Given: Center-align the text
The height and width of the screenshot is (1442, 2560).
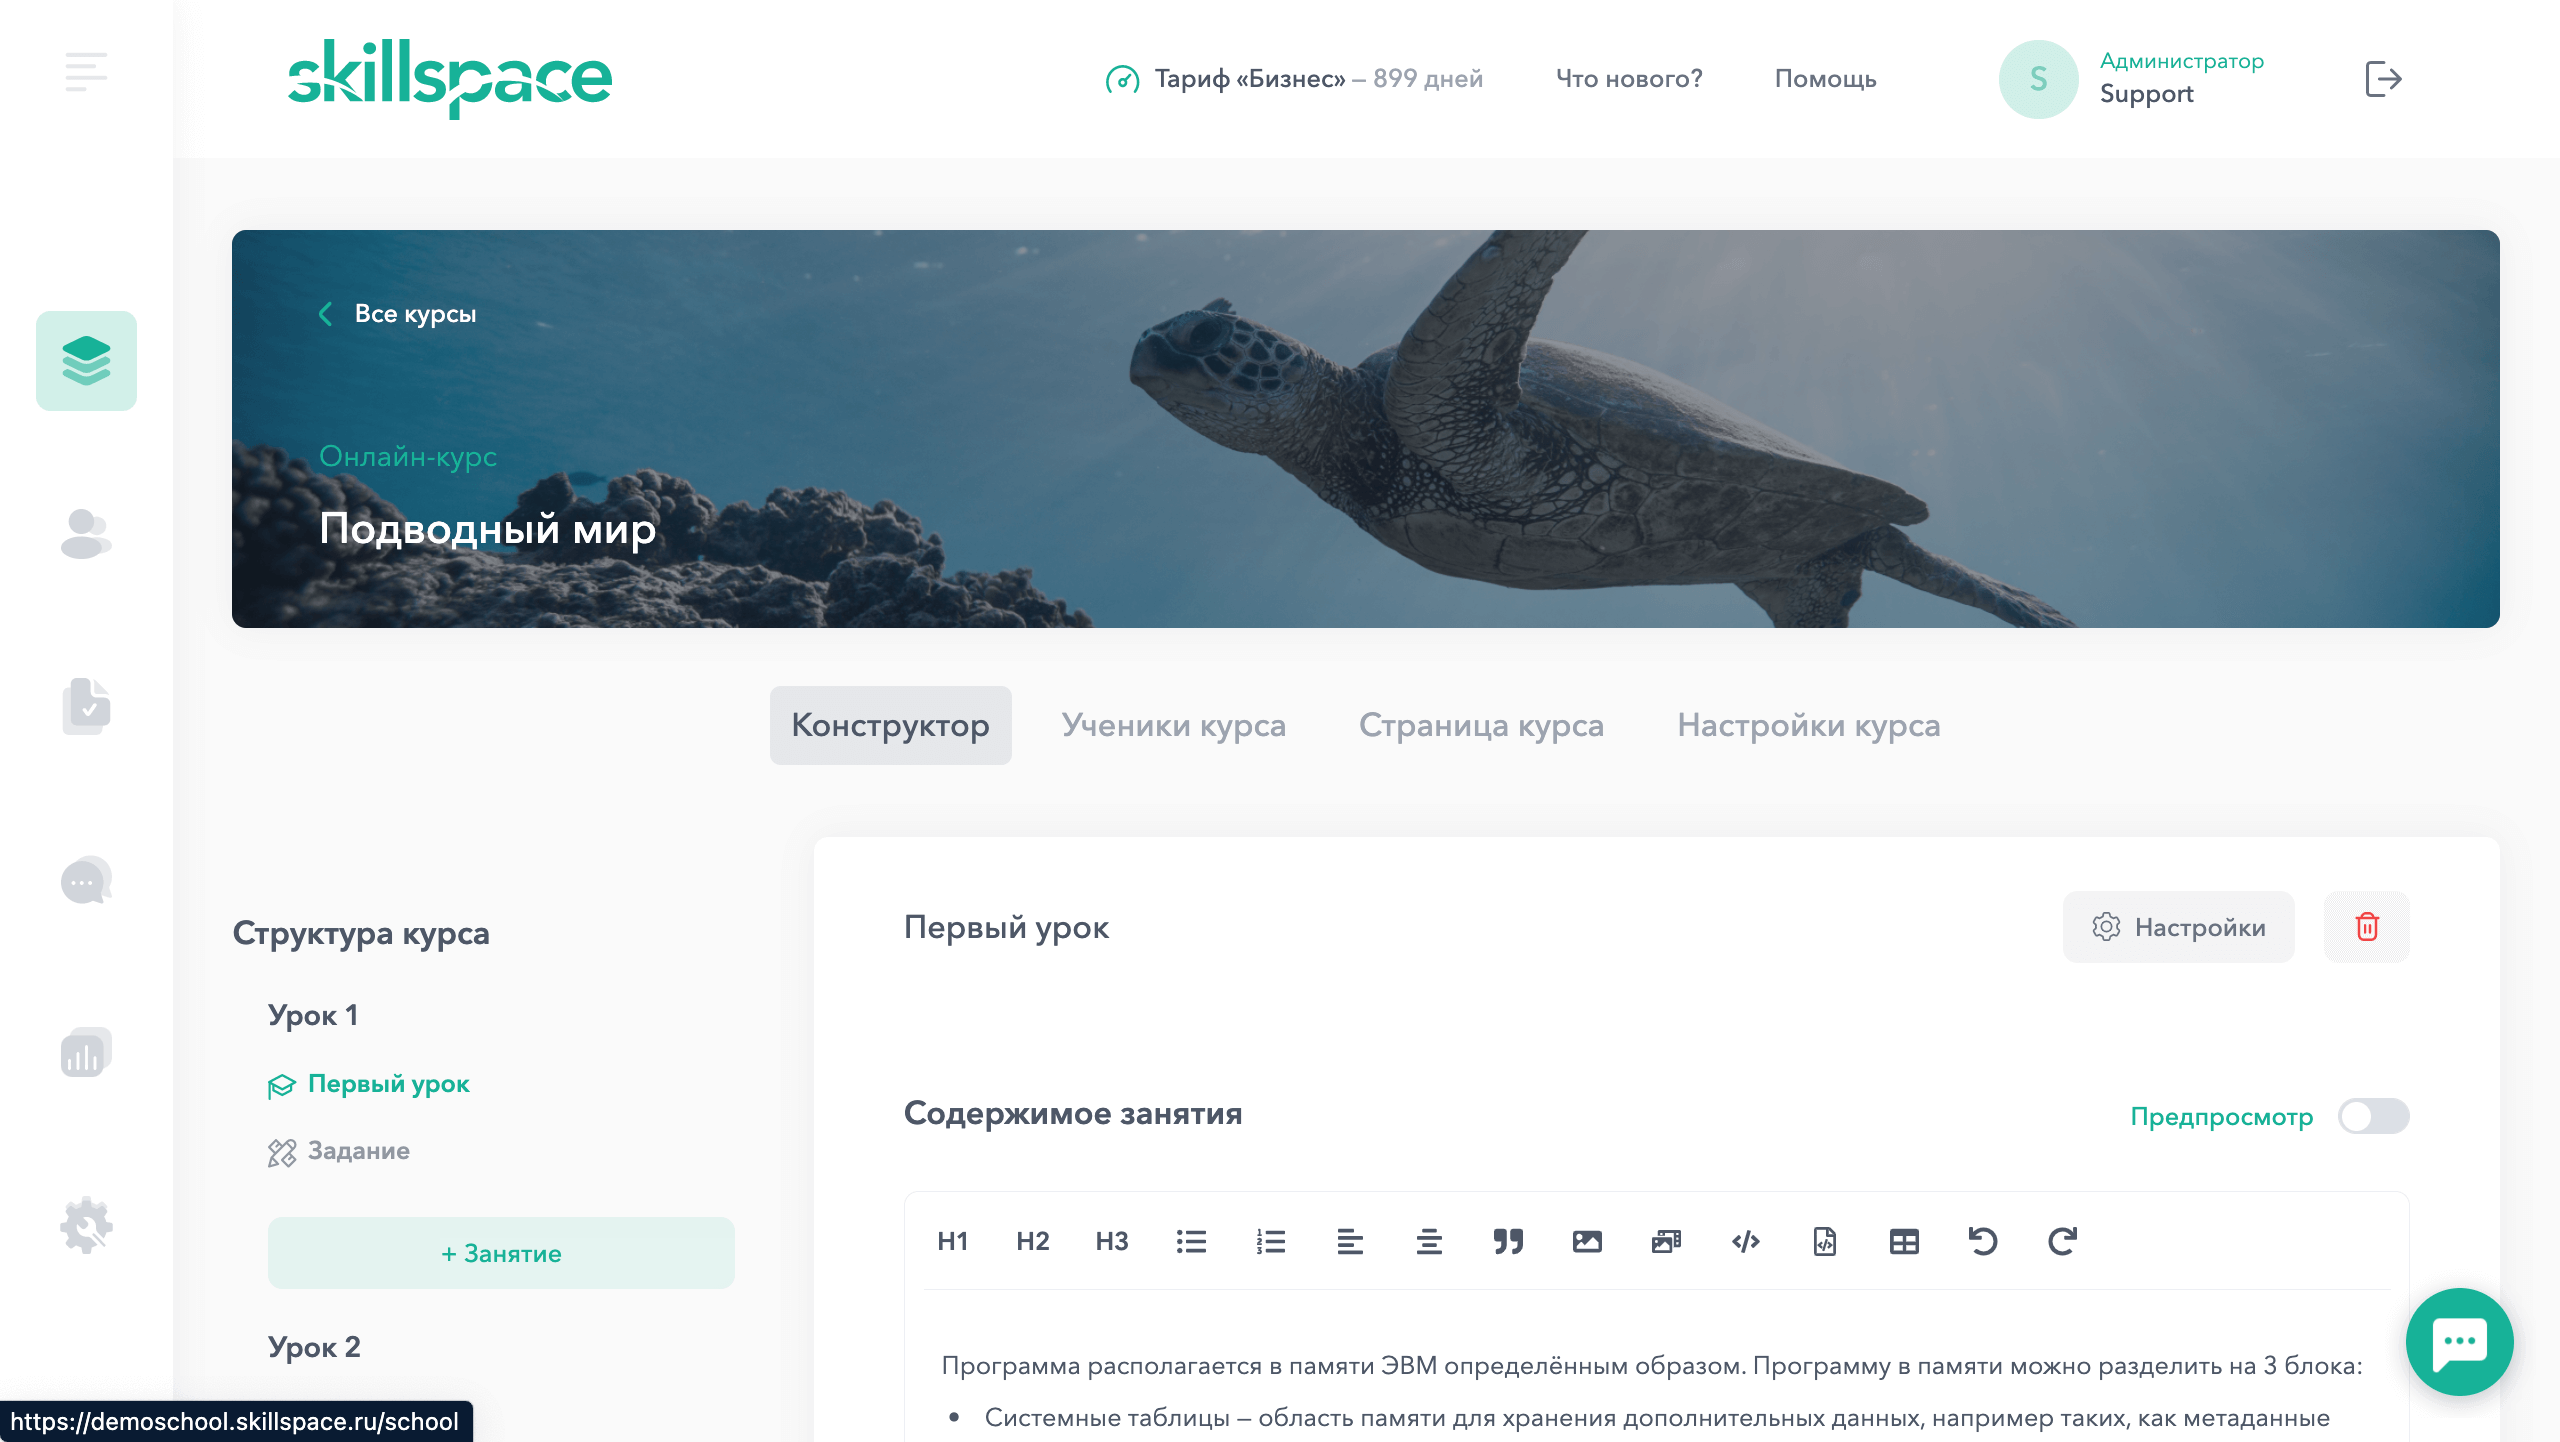Looking at the screenshot, I should point(1429,1241).
